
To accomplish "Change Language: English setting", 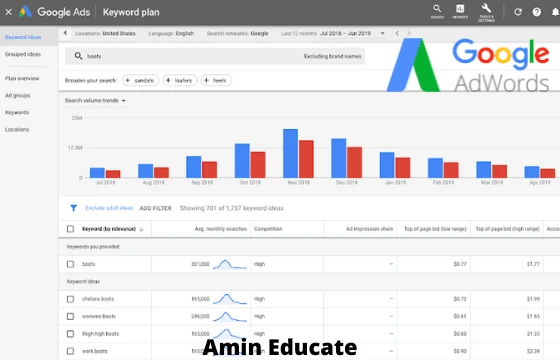I will click(171, 33).
